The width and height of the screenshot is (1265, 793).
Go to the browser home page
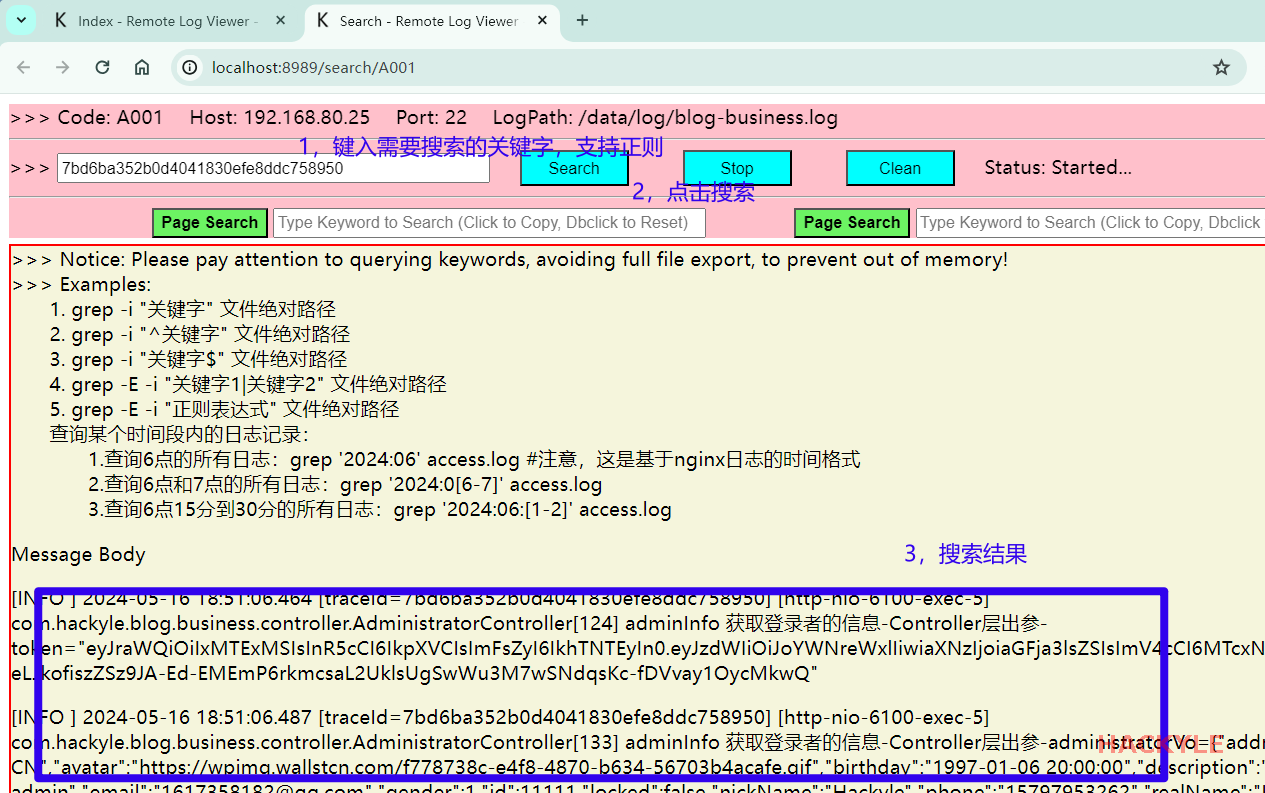tap(142, 67)
